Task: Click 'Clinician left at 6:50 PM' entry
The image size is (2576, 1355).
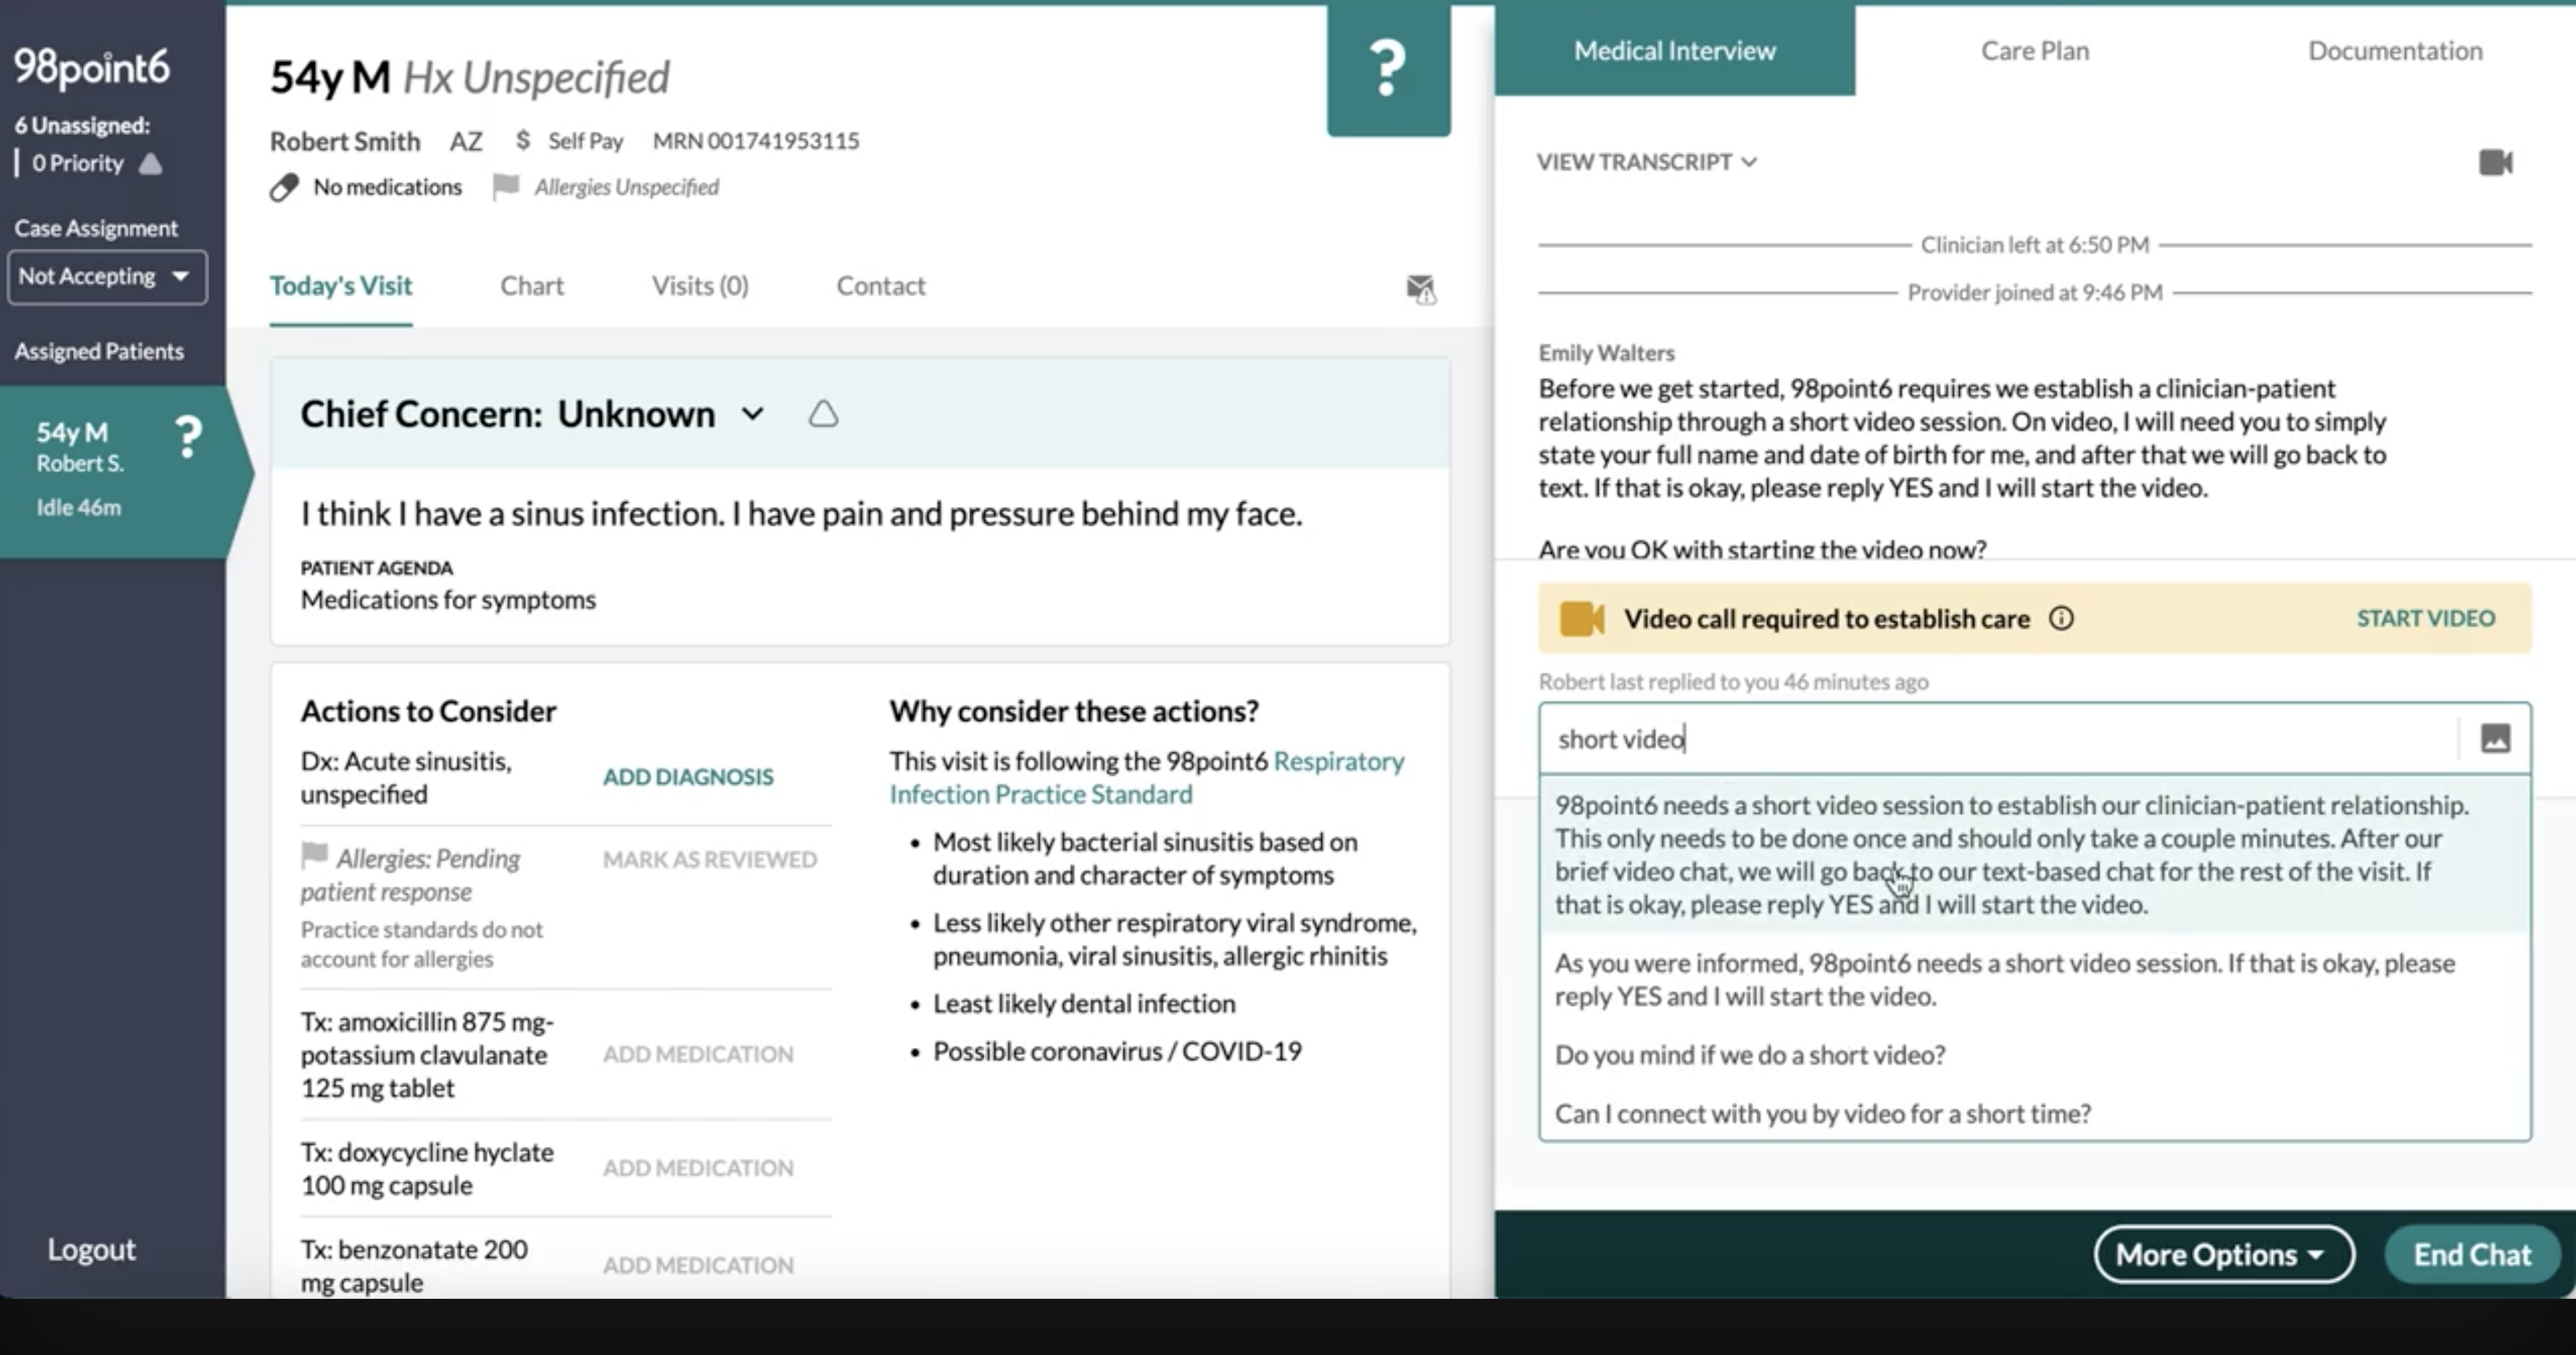Action: click(2035, 244)
